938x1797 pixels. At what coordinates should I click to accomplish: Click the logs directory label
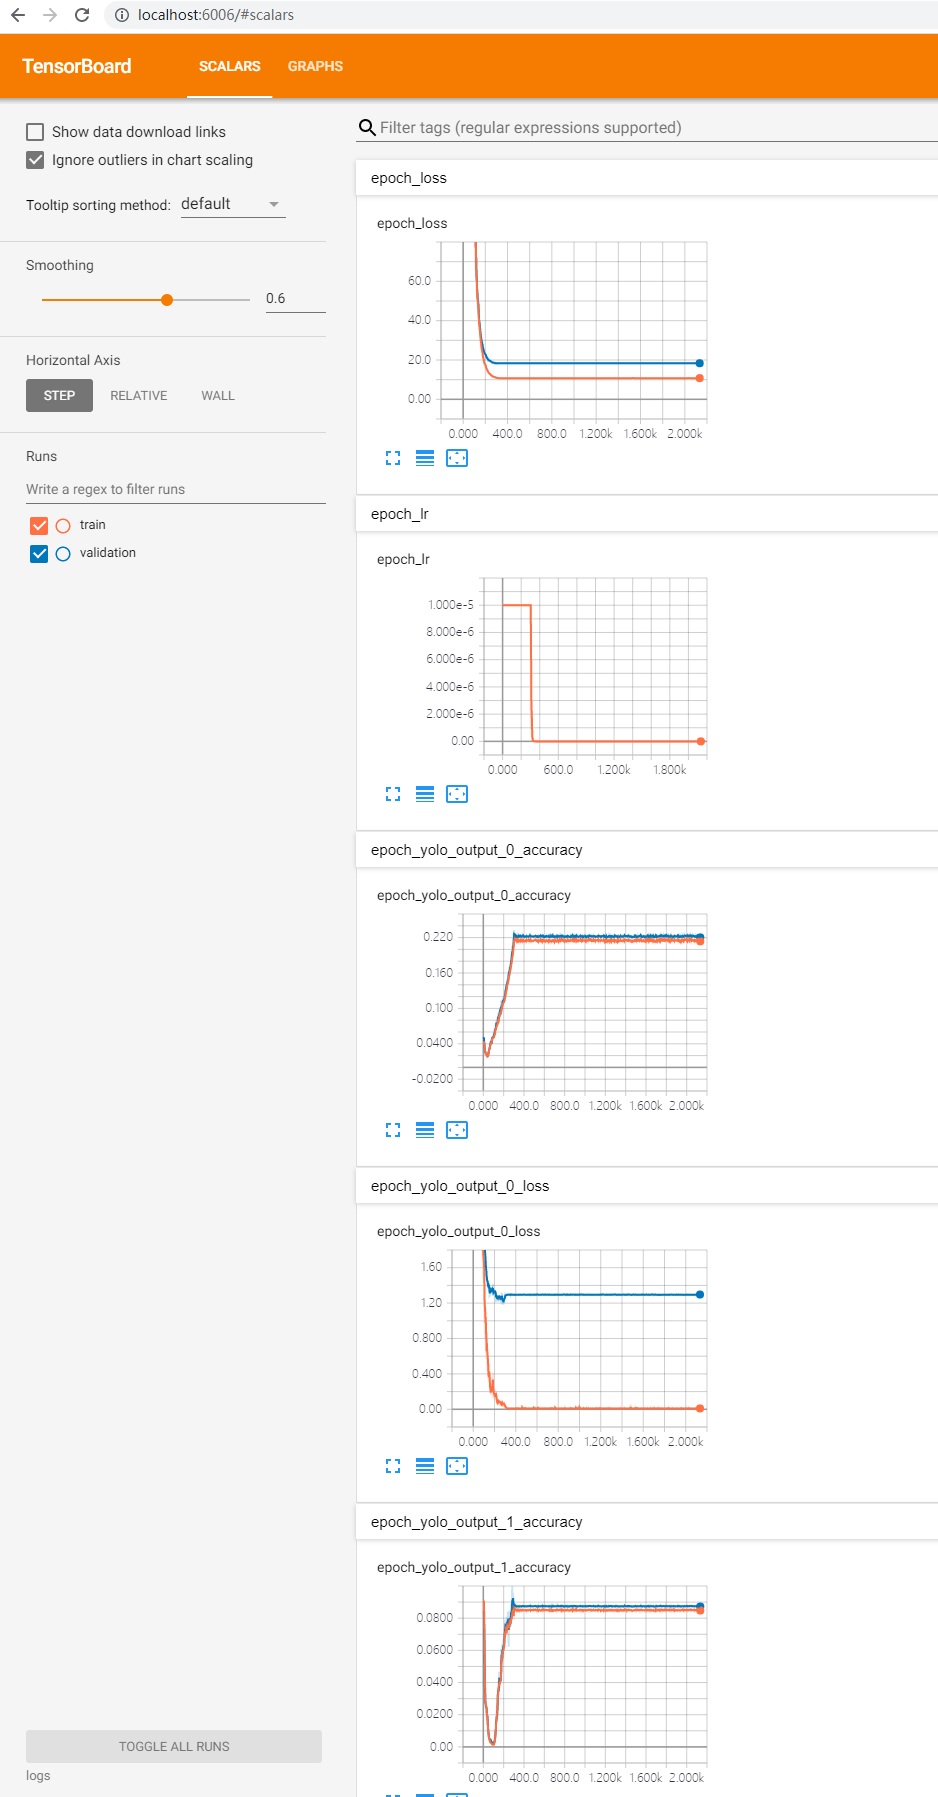(38, 1776)
